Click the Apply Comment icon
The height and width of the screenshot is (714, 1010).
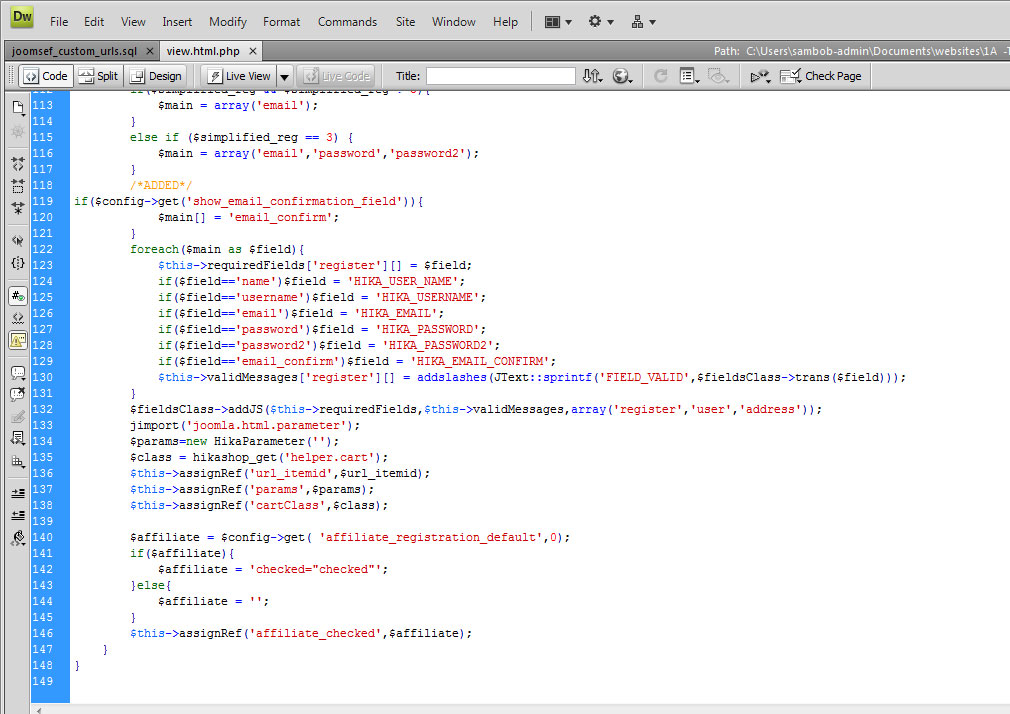[17, 373]
